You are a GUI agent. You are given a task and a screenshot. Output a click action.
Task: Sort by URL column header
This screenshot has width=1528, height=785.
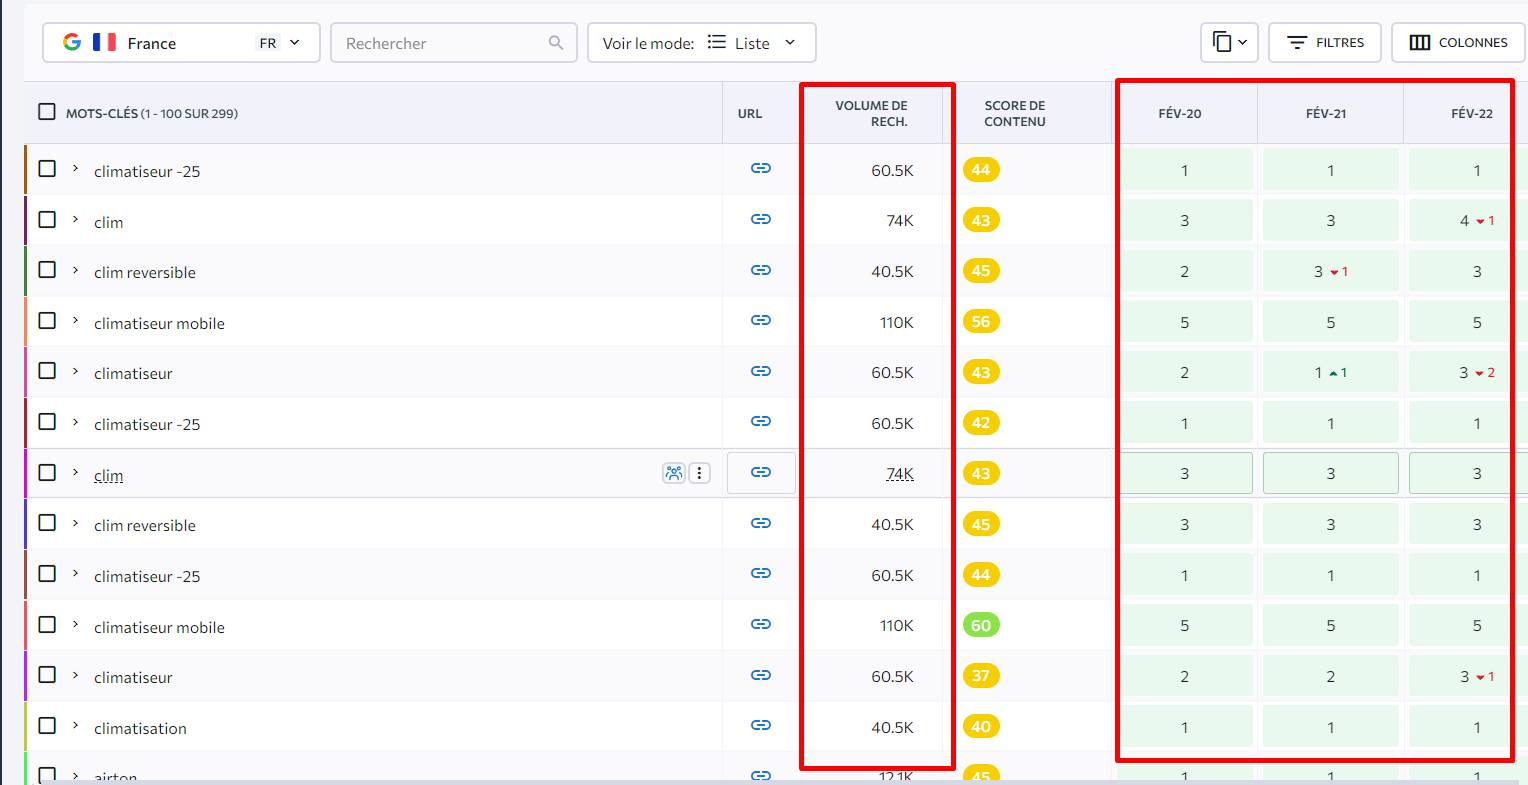pos(750,113)
